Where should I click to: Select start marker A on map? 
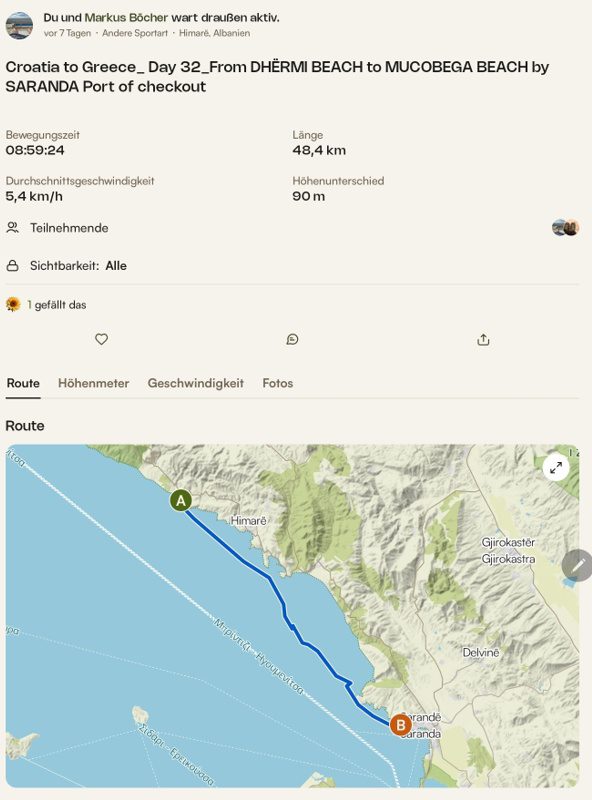181,501
